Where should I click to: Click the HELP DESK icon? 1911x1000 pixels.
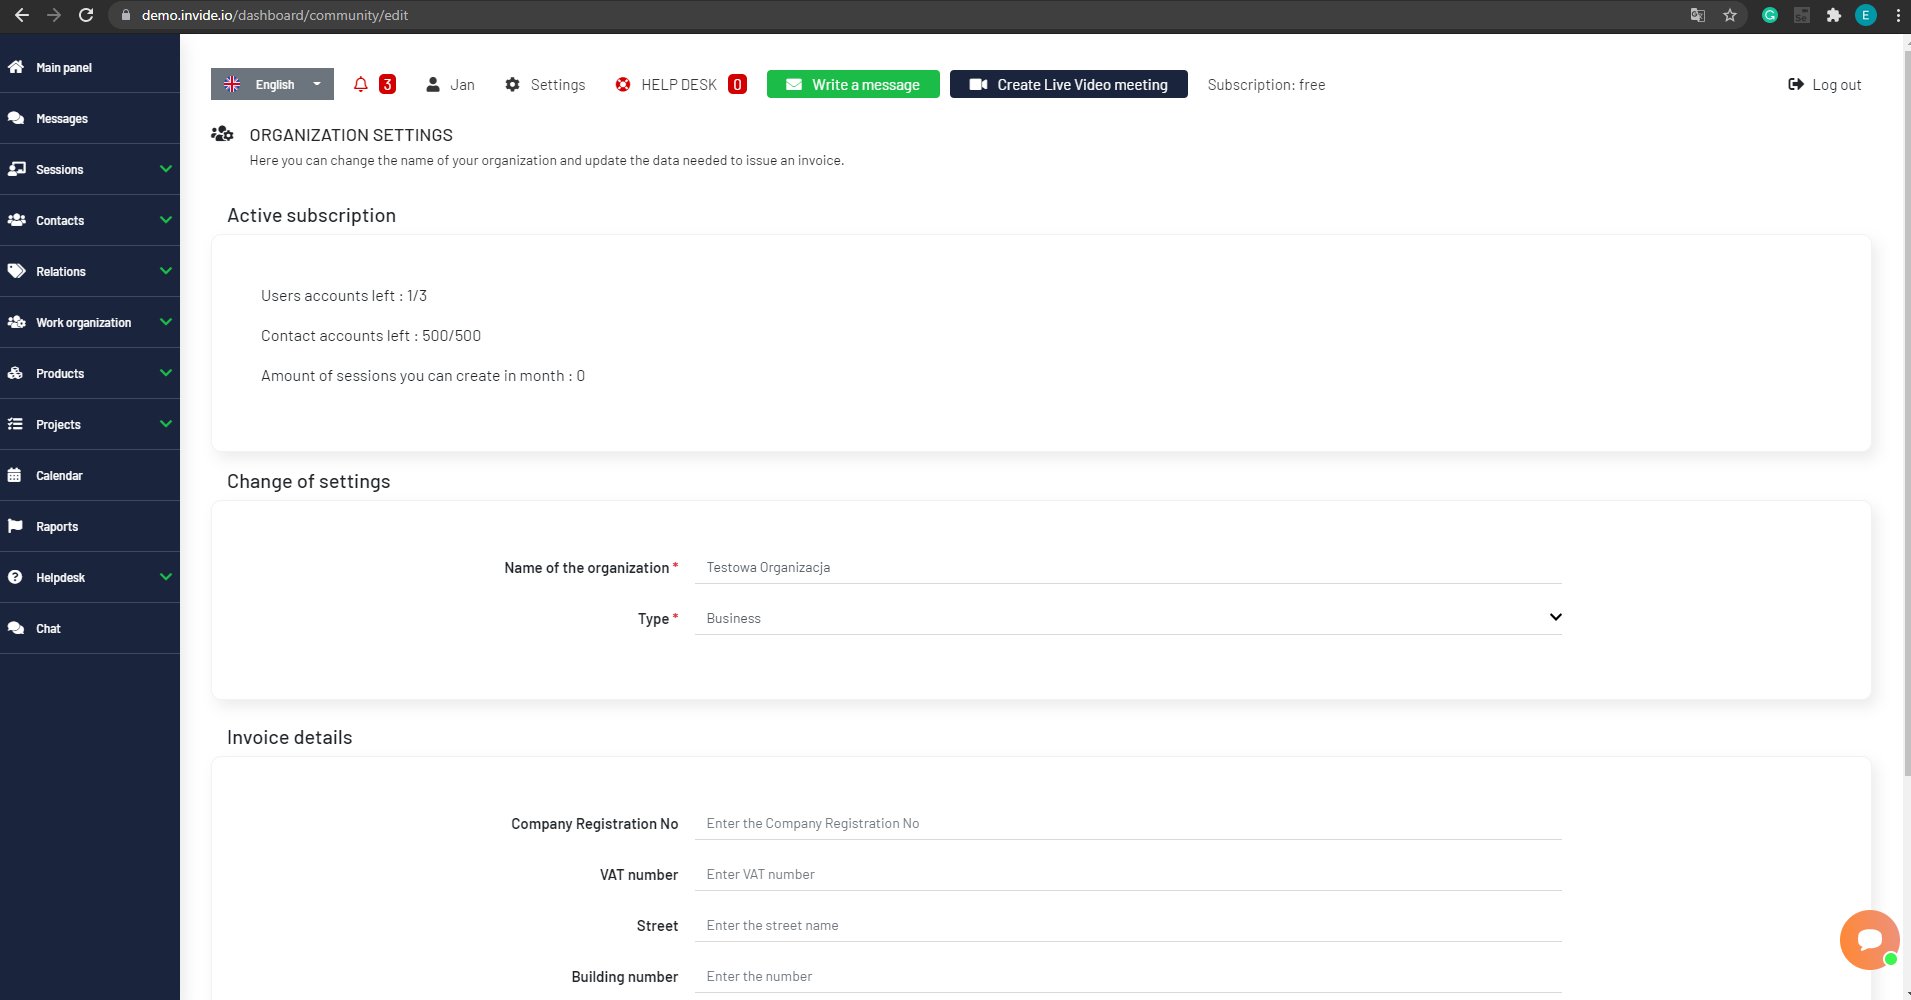click(622, 84)
